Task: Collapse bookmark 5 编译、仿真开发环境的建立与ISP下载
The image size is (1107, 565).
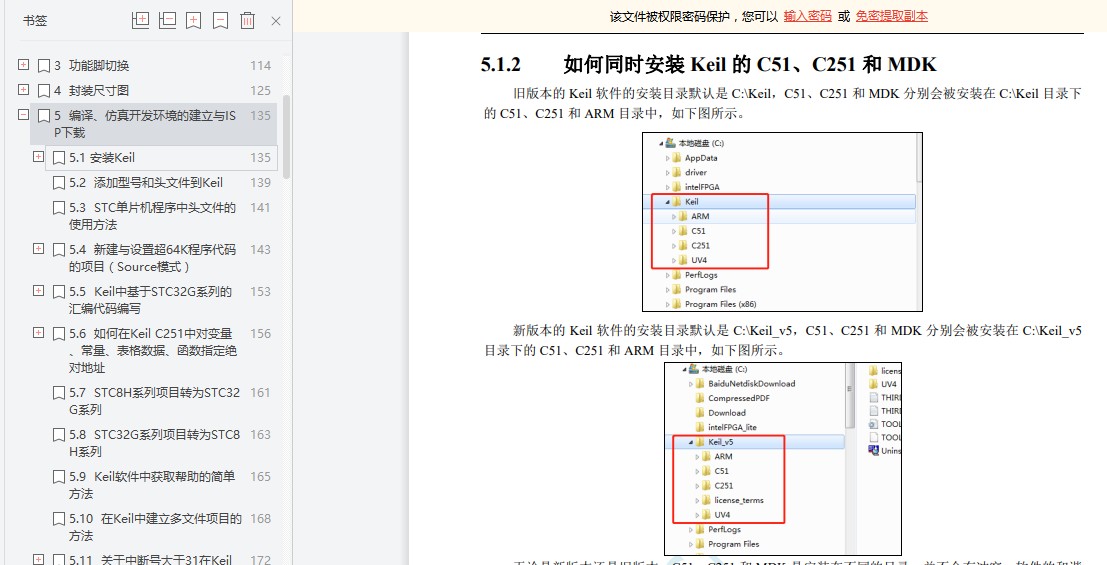Action: (x=23, y=114)
